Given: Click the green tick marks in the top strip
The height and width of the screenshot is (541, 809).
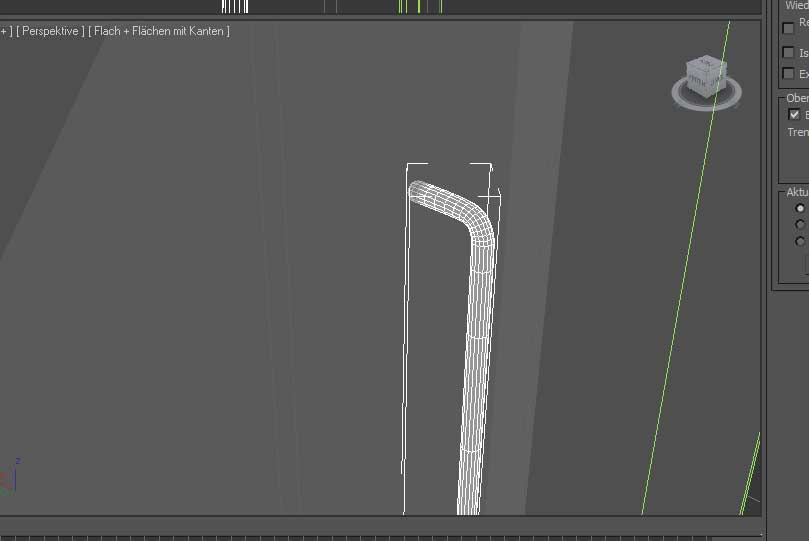Looking at the screenshot, I should pos(410,6).
